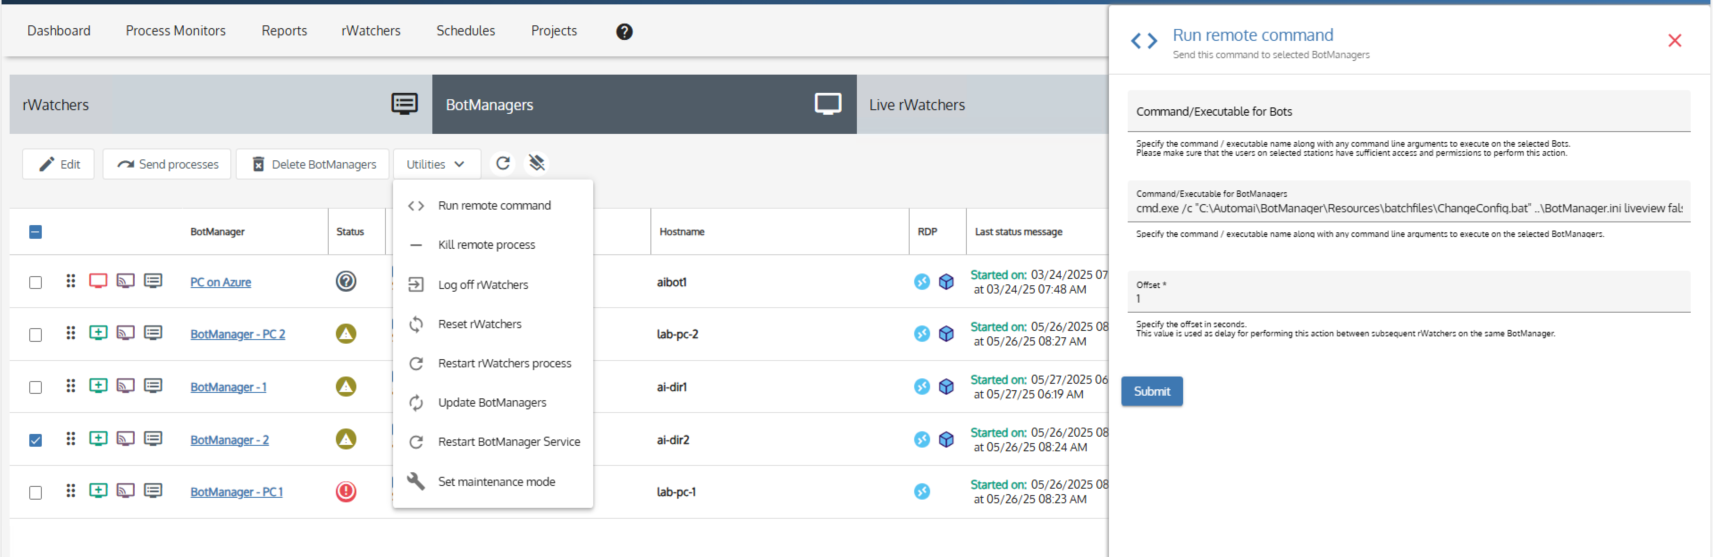1713x557 pixels.
Task: Toggle the select-all checkbox in table header
Action: (35, 232)
